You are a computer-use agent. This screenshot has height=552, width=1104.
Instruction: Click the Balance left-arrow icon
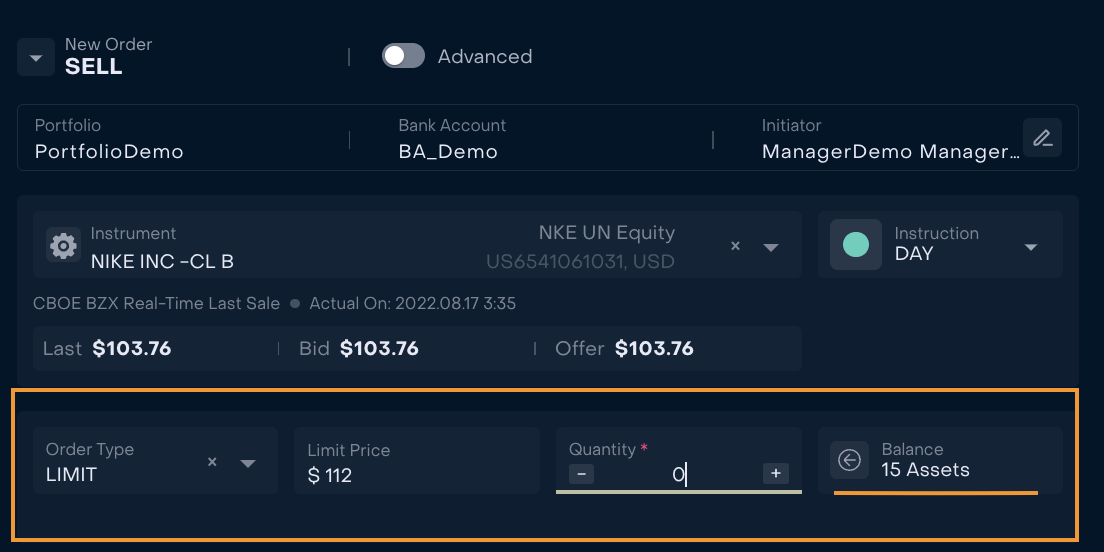tap(849, 460)
